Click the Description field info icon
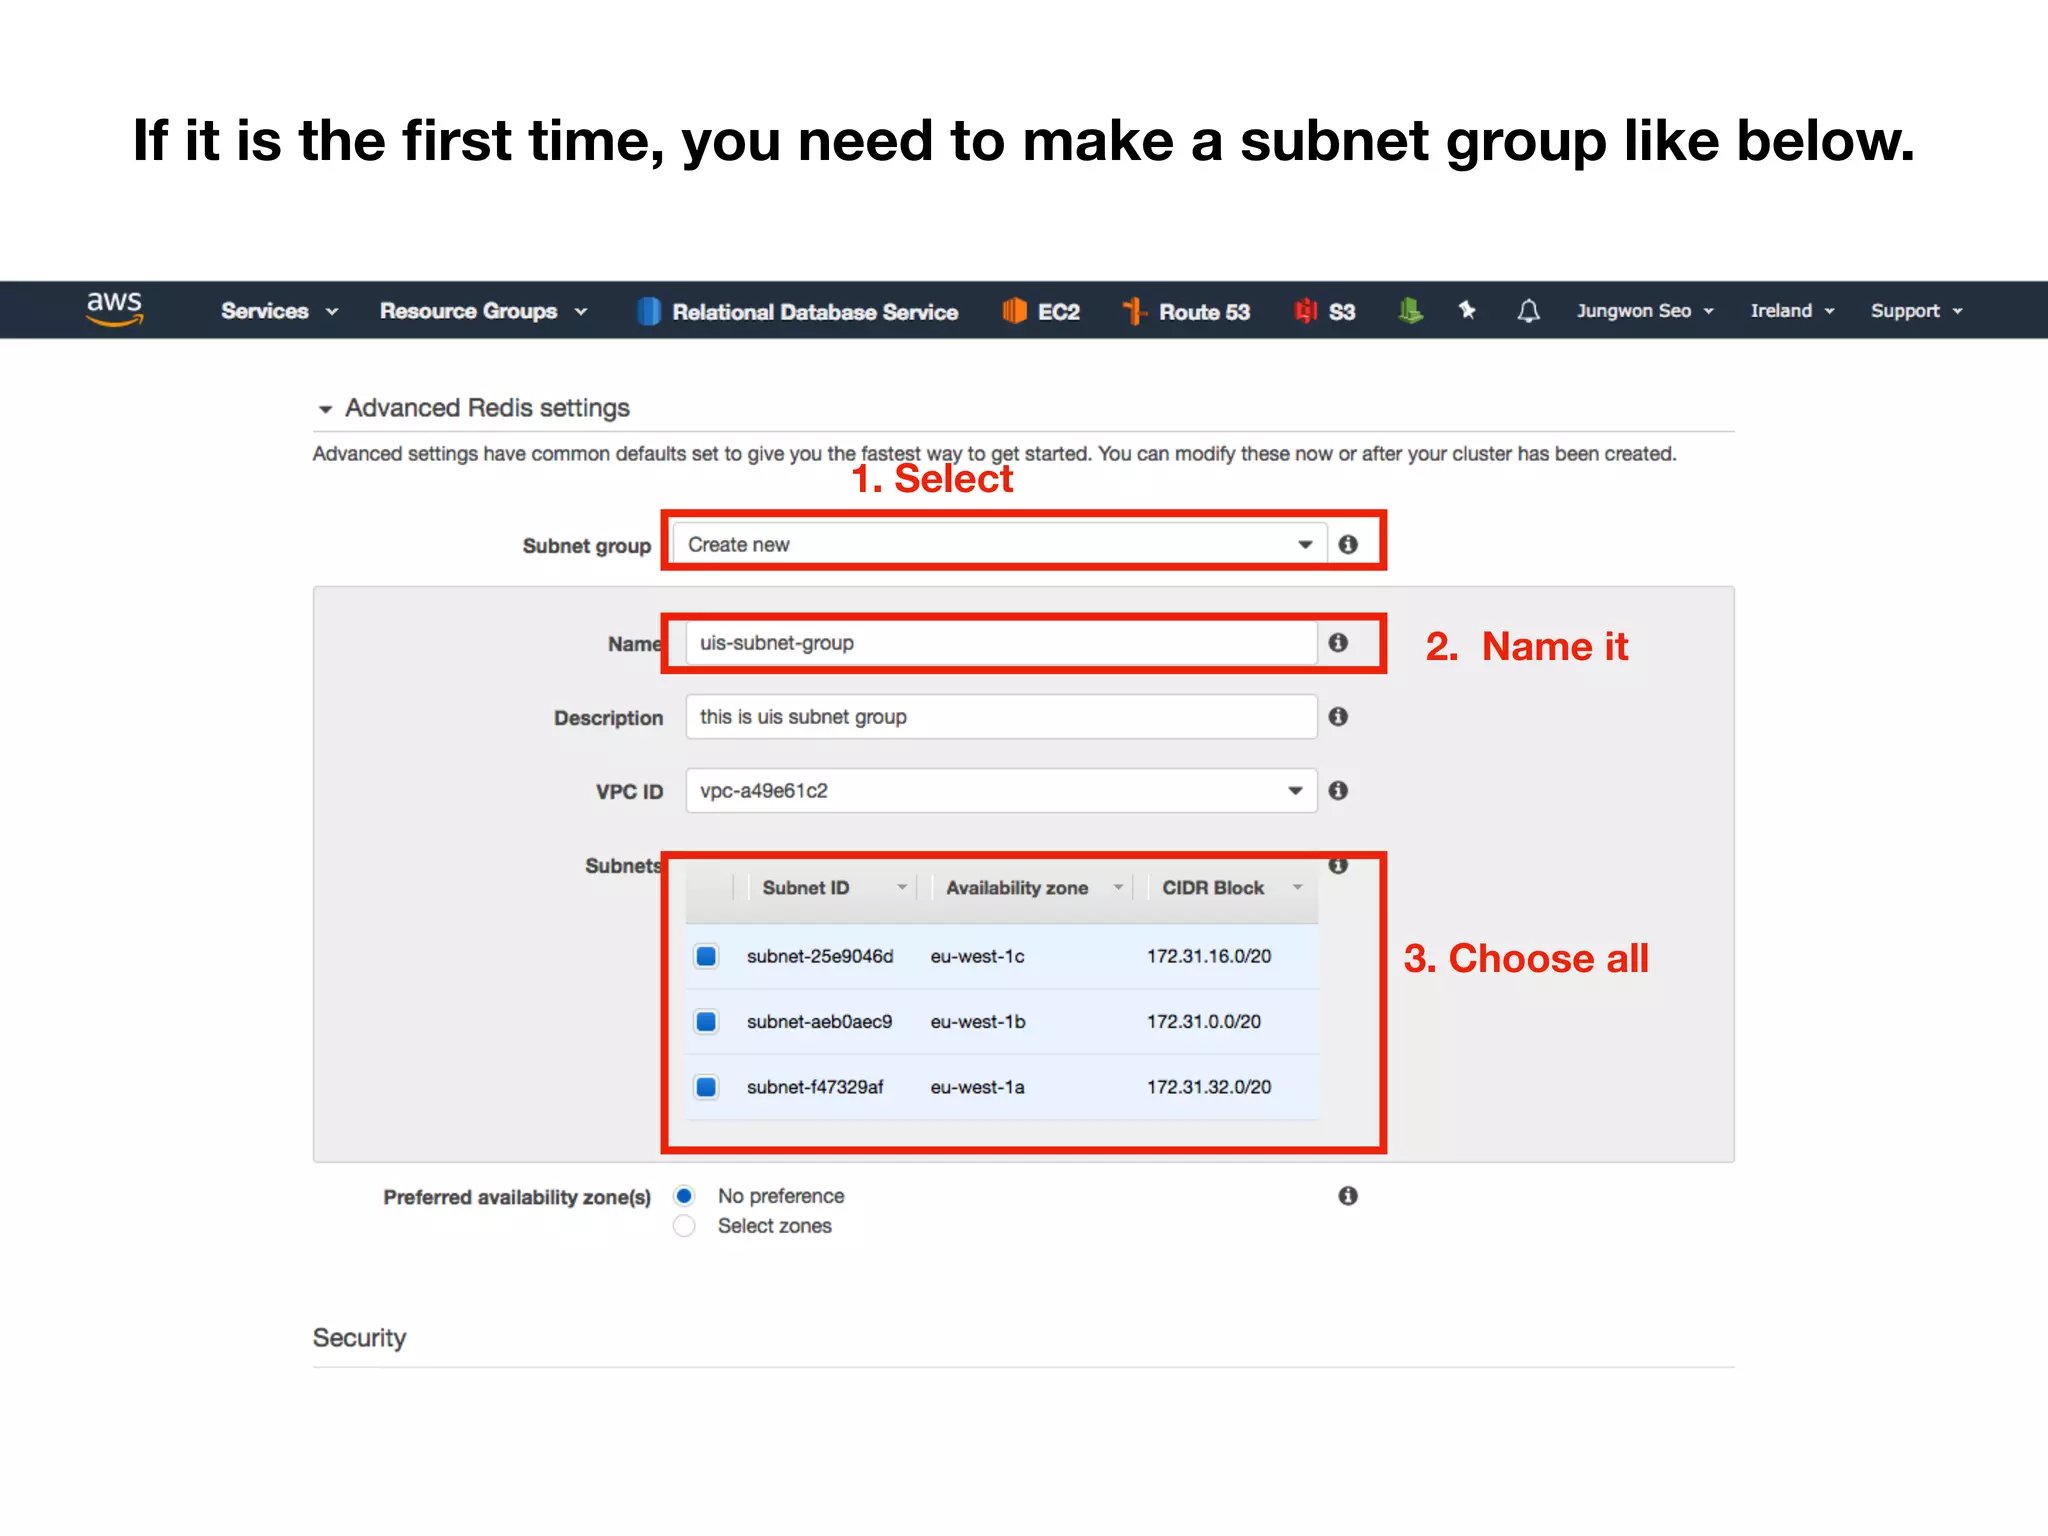The image size is (2048, 1536). click(1338, 716)
